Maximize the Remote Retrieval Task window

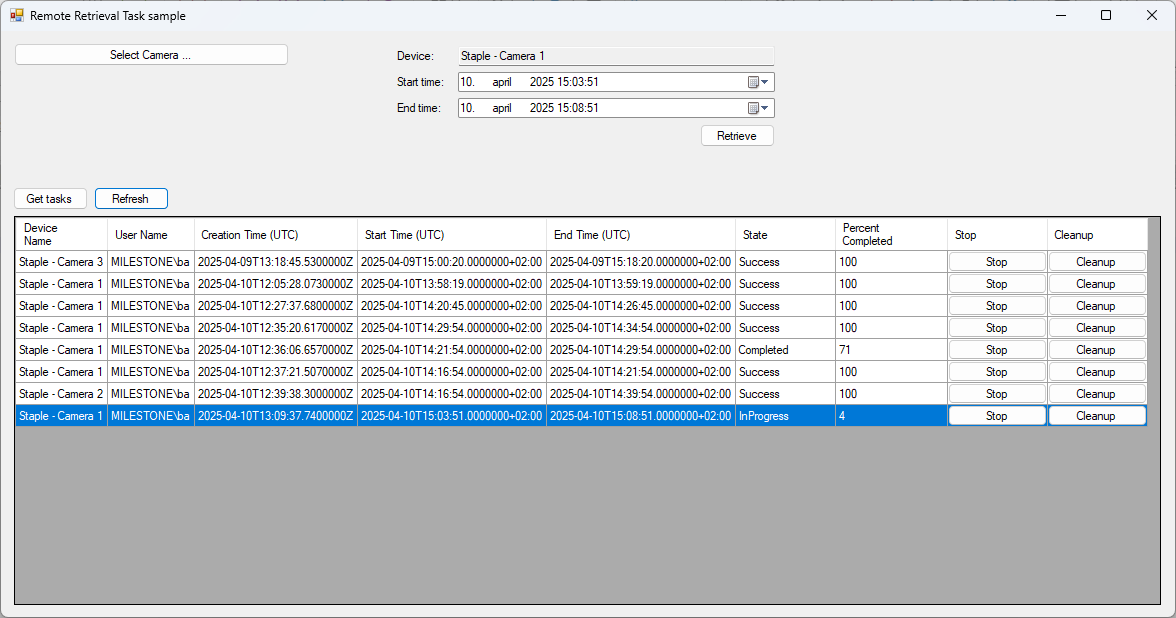point(1106,15)
